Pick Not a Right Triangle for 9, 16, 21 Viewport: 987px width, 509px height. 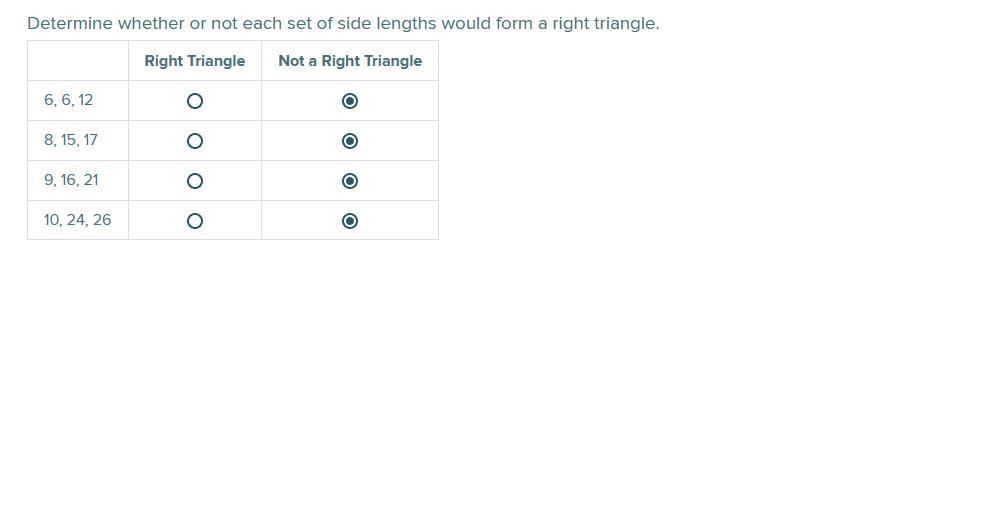[350, 181]
